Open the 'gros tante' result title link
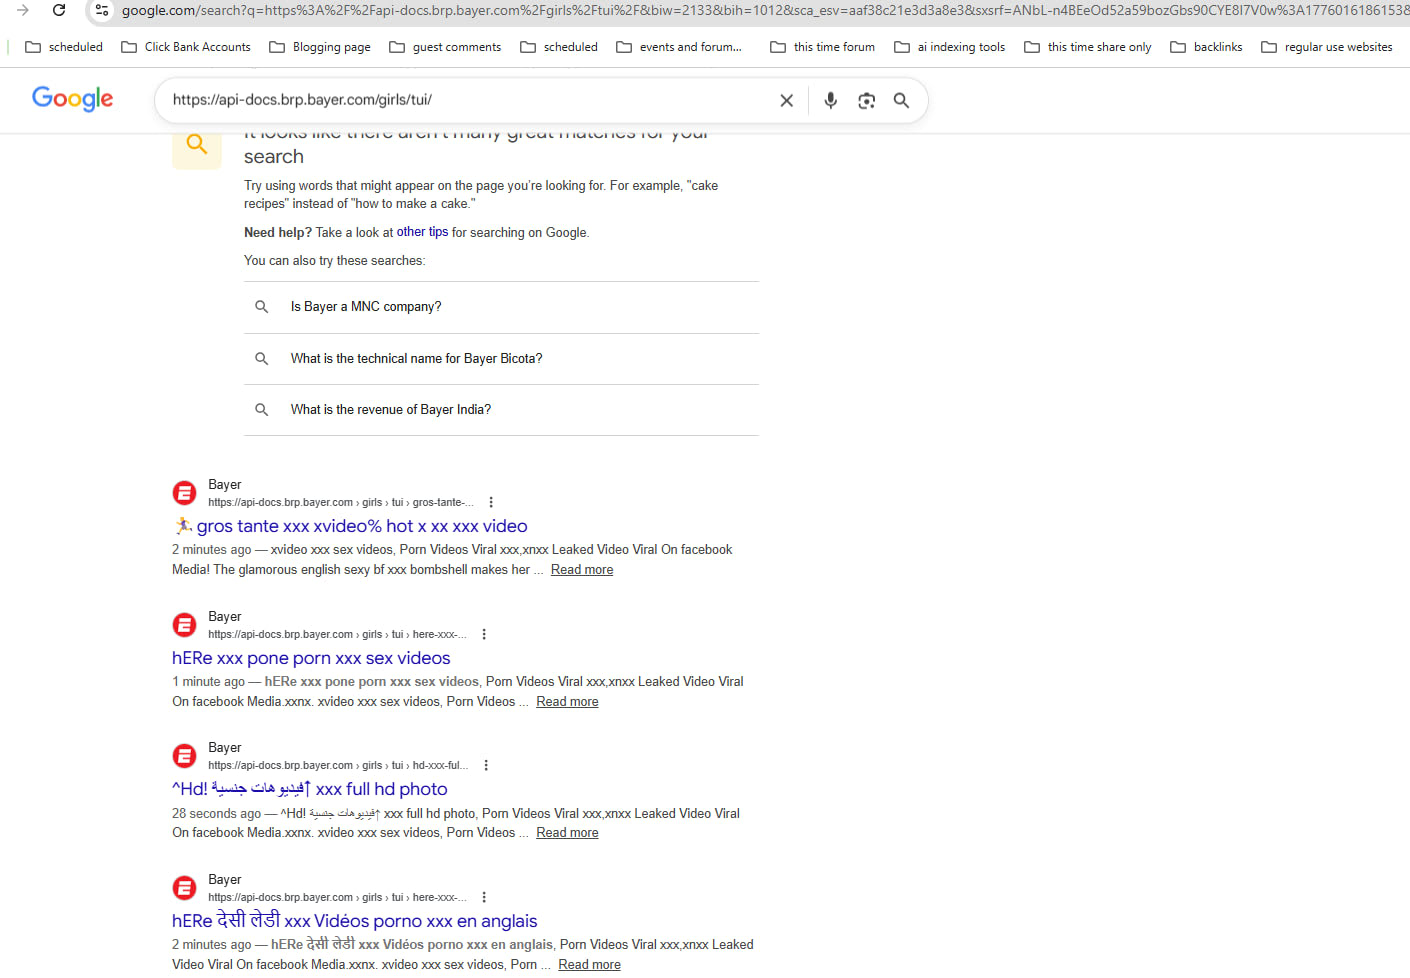The image size is (1410, 978). pyautogui.click(x=350, y=526)
